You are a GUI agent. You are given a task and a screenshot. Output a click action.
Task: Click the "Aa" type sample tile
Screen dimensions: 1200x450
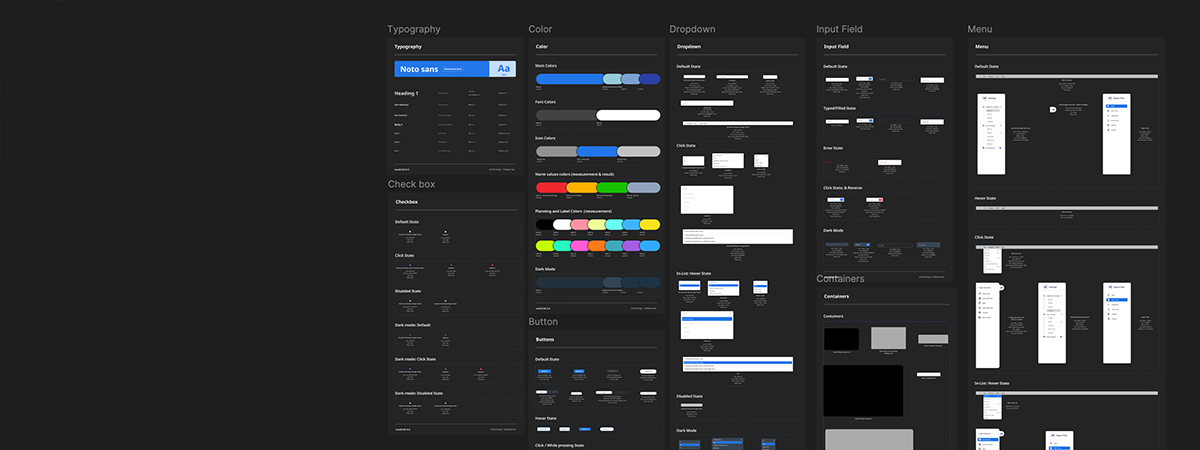tap(503, 69)
